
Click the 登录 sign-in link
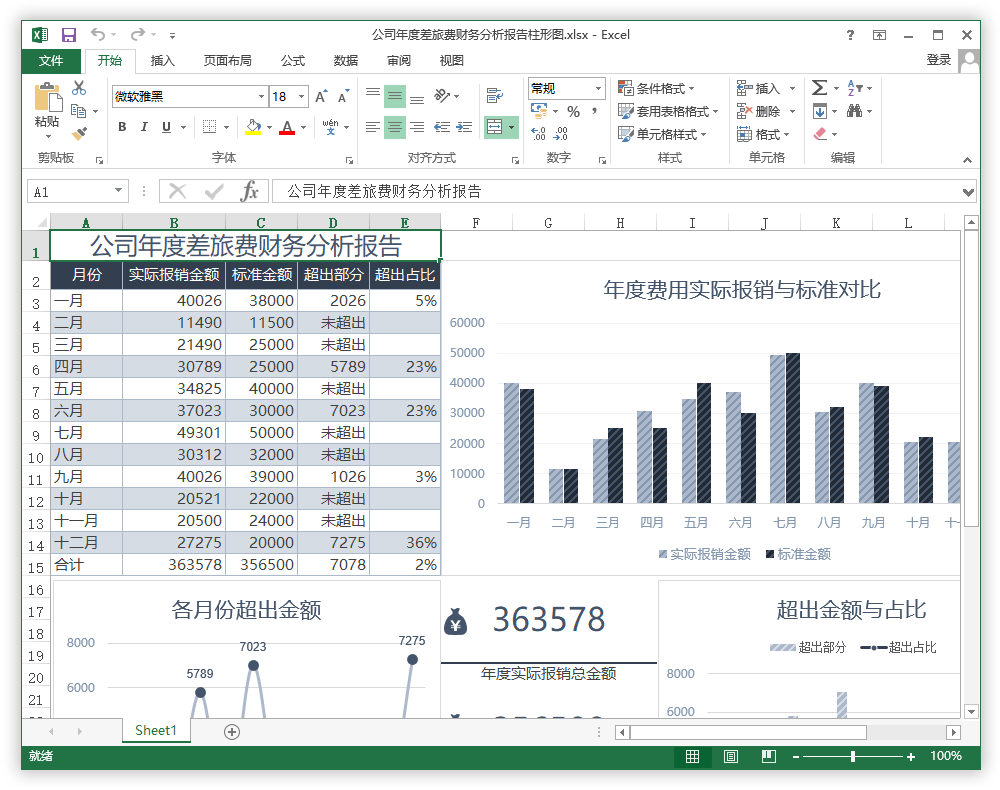938,60
